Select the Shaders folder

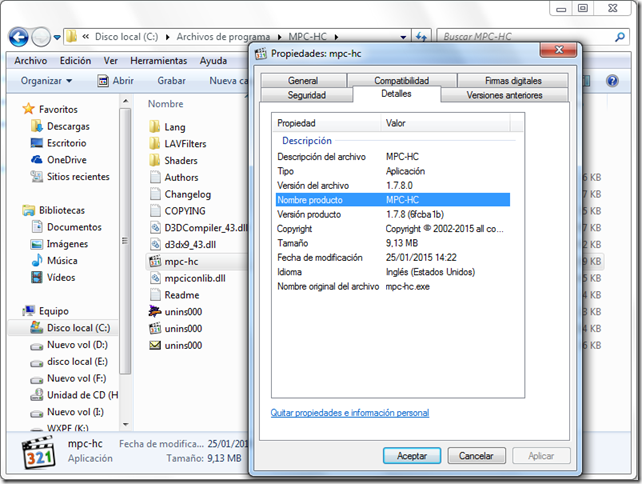tap(173, 161)
